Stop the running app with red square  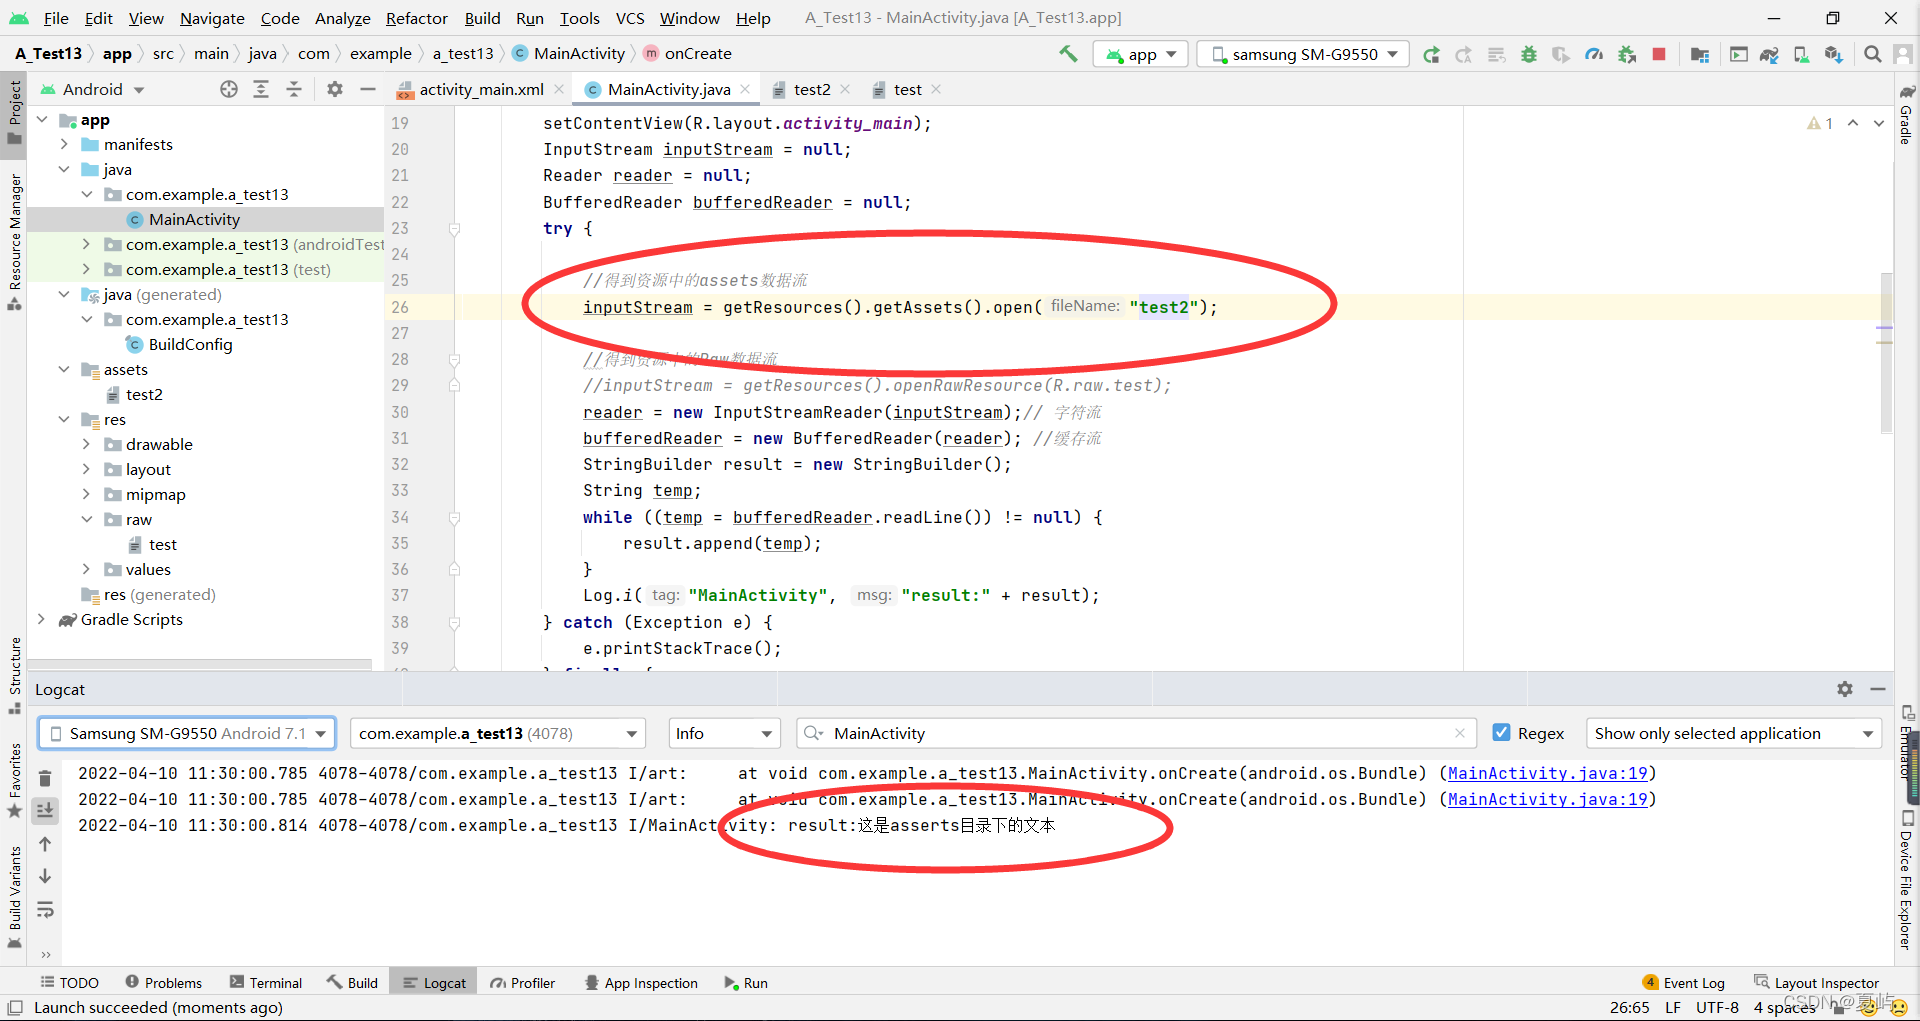(1659, 54)
